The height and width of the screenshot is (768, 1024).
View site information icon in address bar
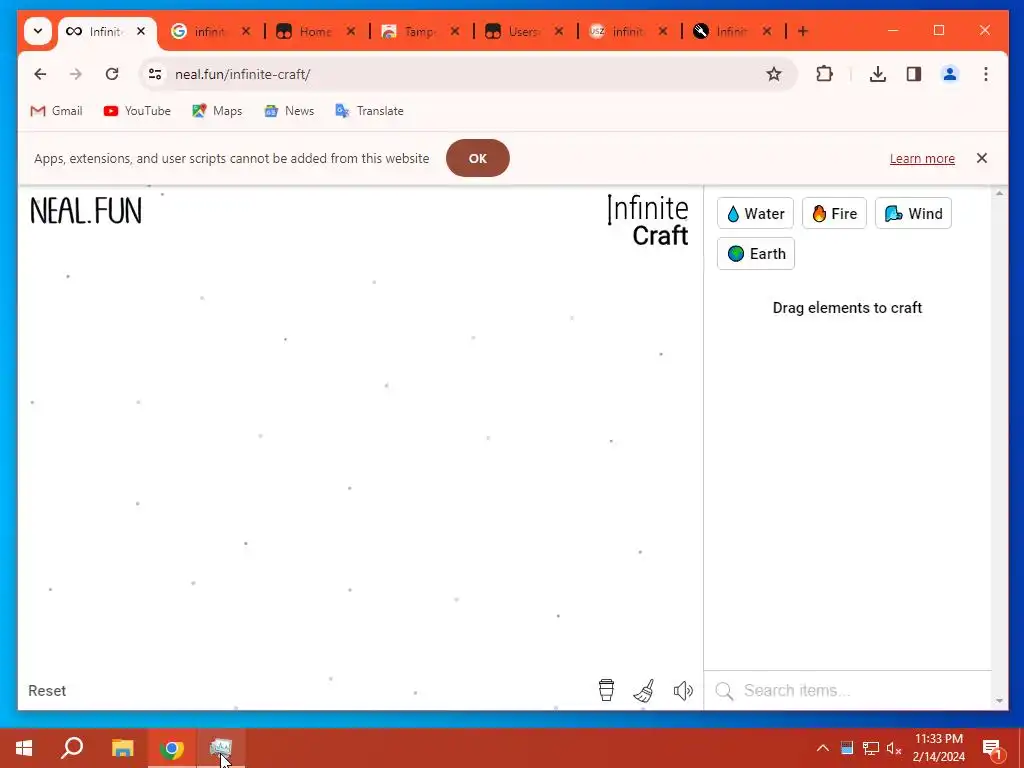coord(155,74)
